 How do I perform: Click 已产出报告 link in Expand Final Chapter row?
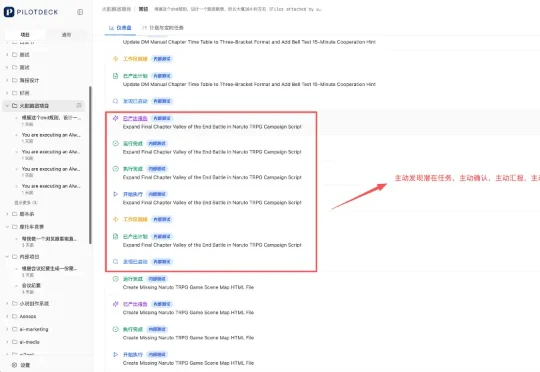[135, 118]
